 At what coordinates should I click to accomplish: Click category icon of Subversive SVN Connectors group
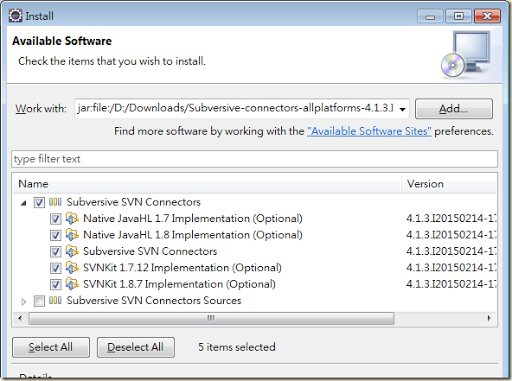pyautogui.click(x=55, y=202)
